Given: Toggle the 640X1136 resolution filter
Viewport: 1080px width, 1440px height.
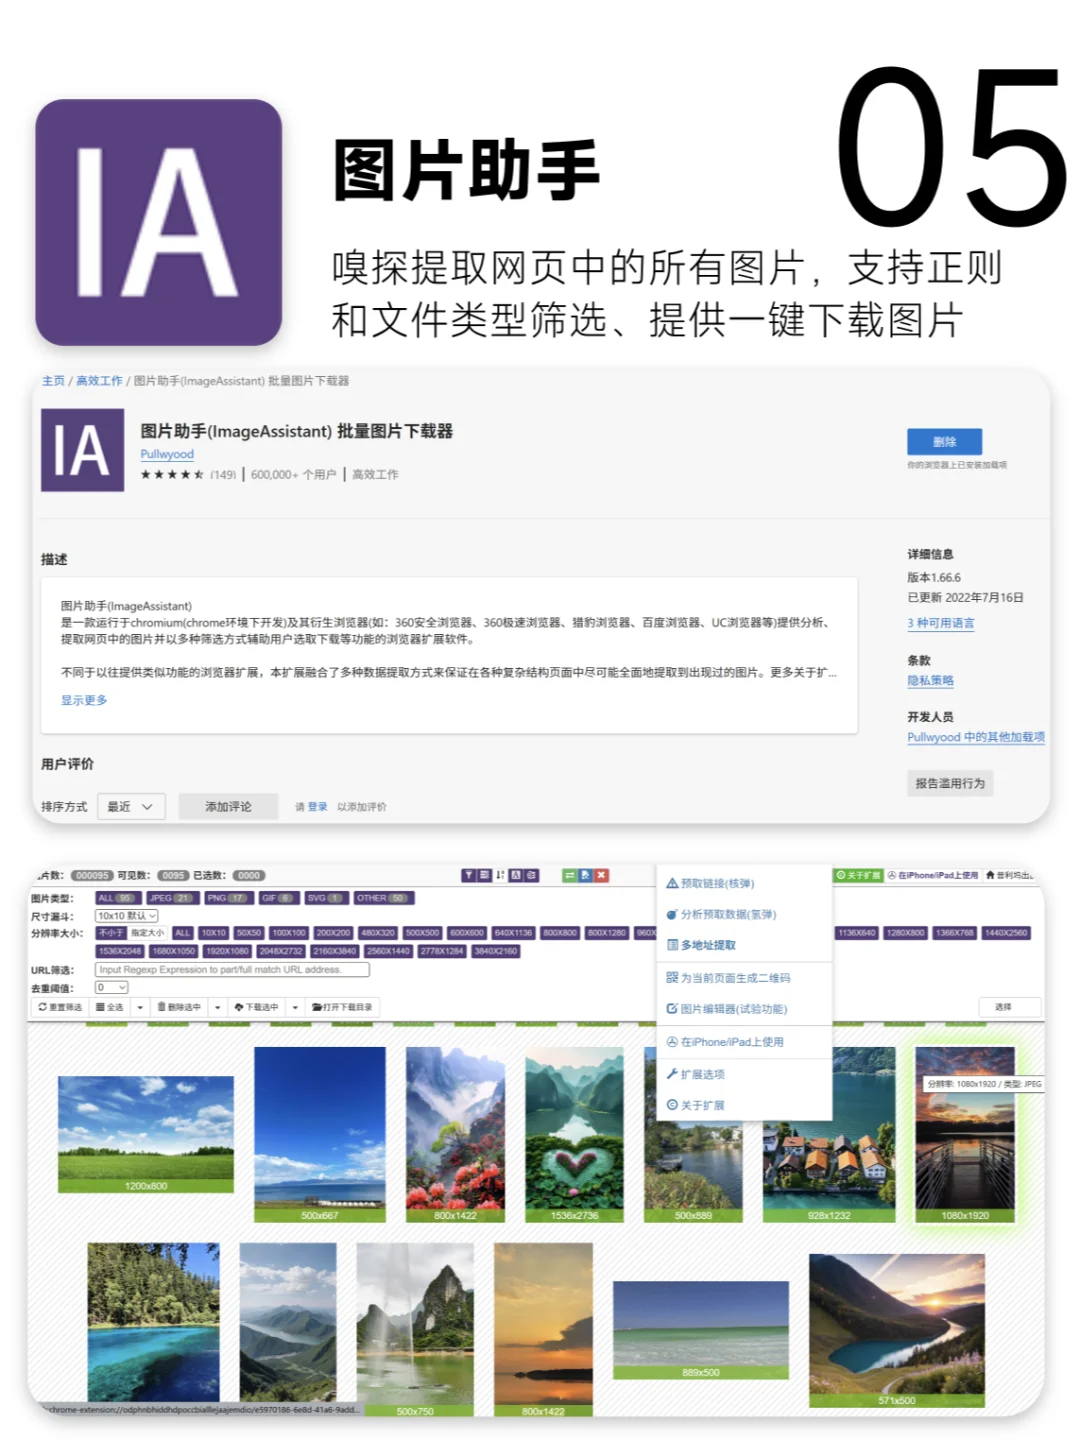Looking at the screenshot, I should tap(513, 933).
